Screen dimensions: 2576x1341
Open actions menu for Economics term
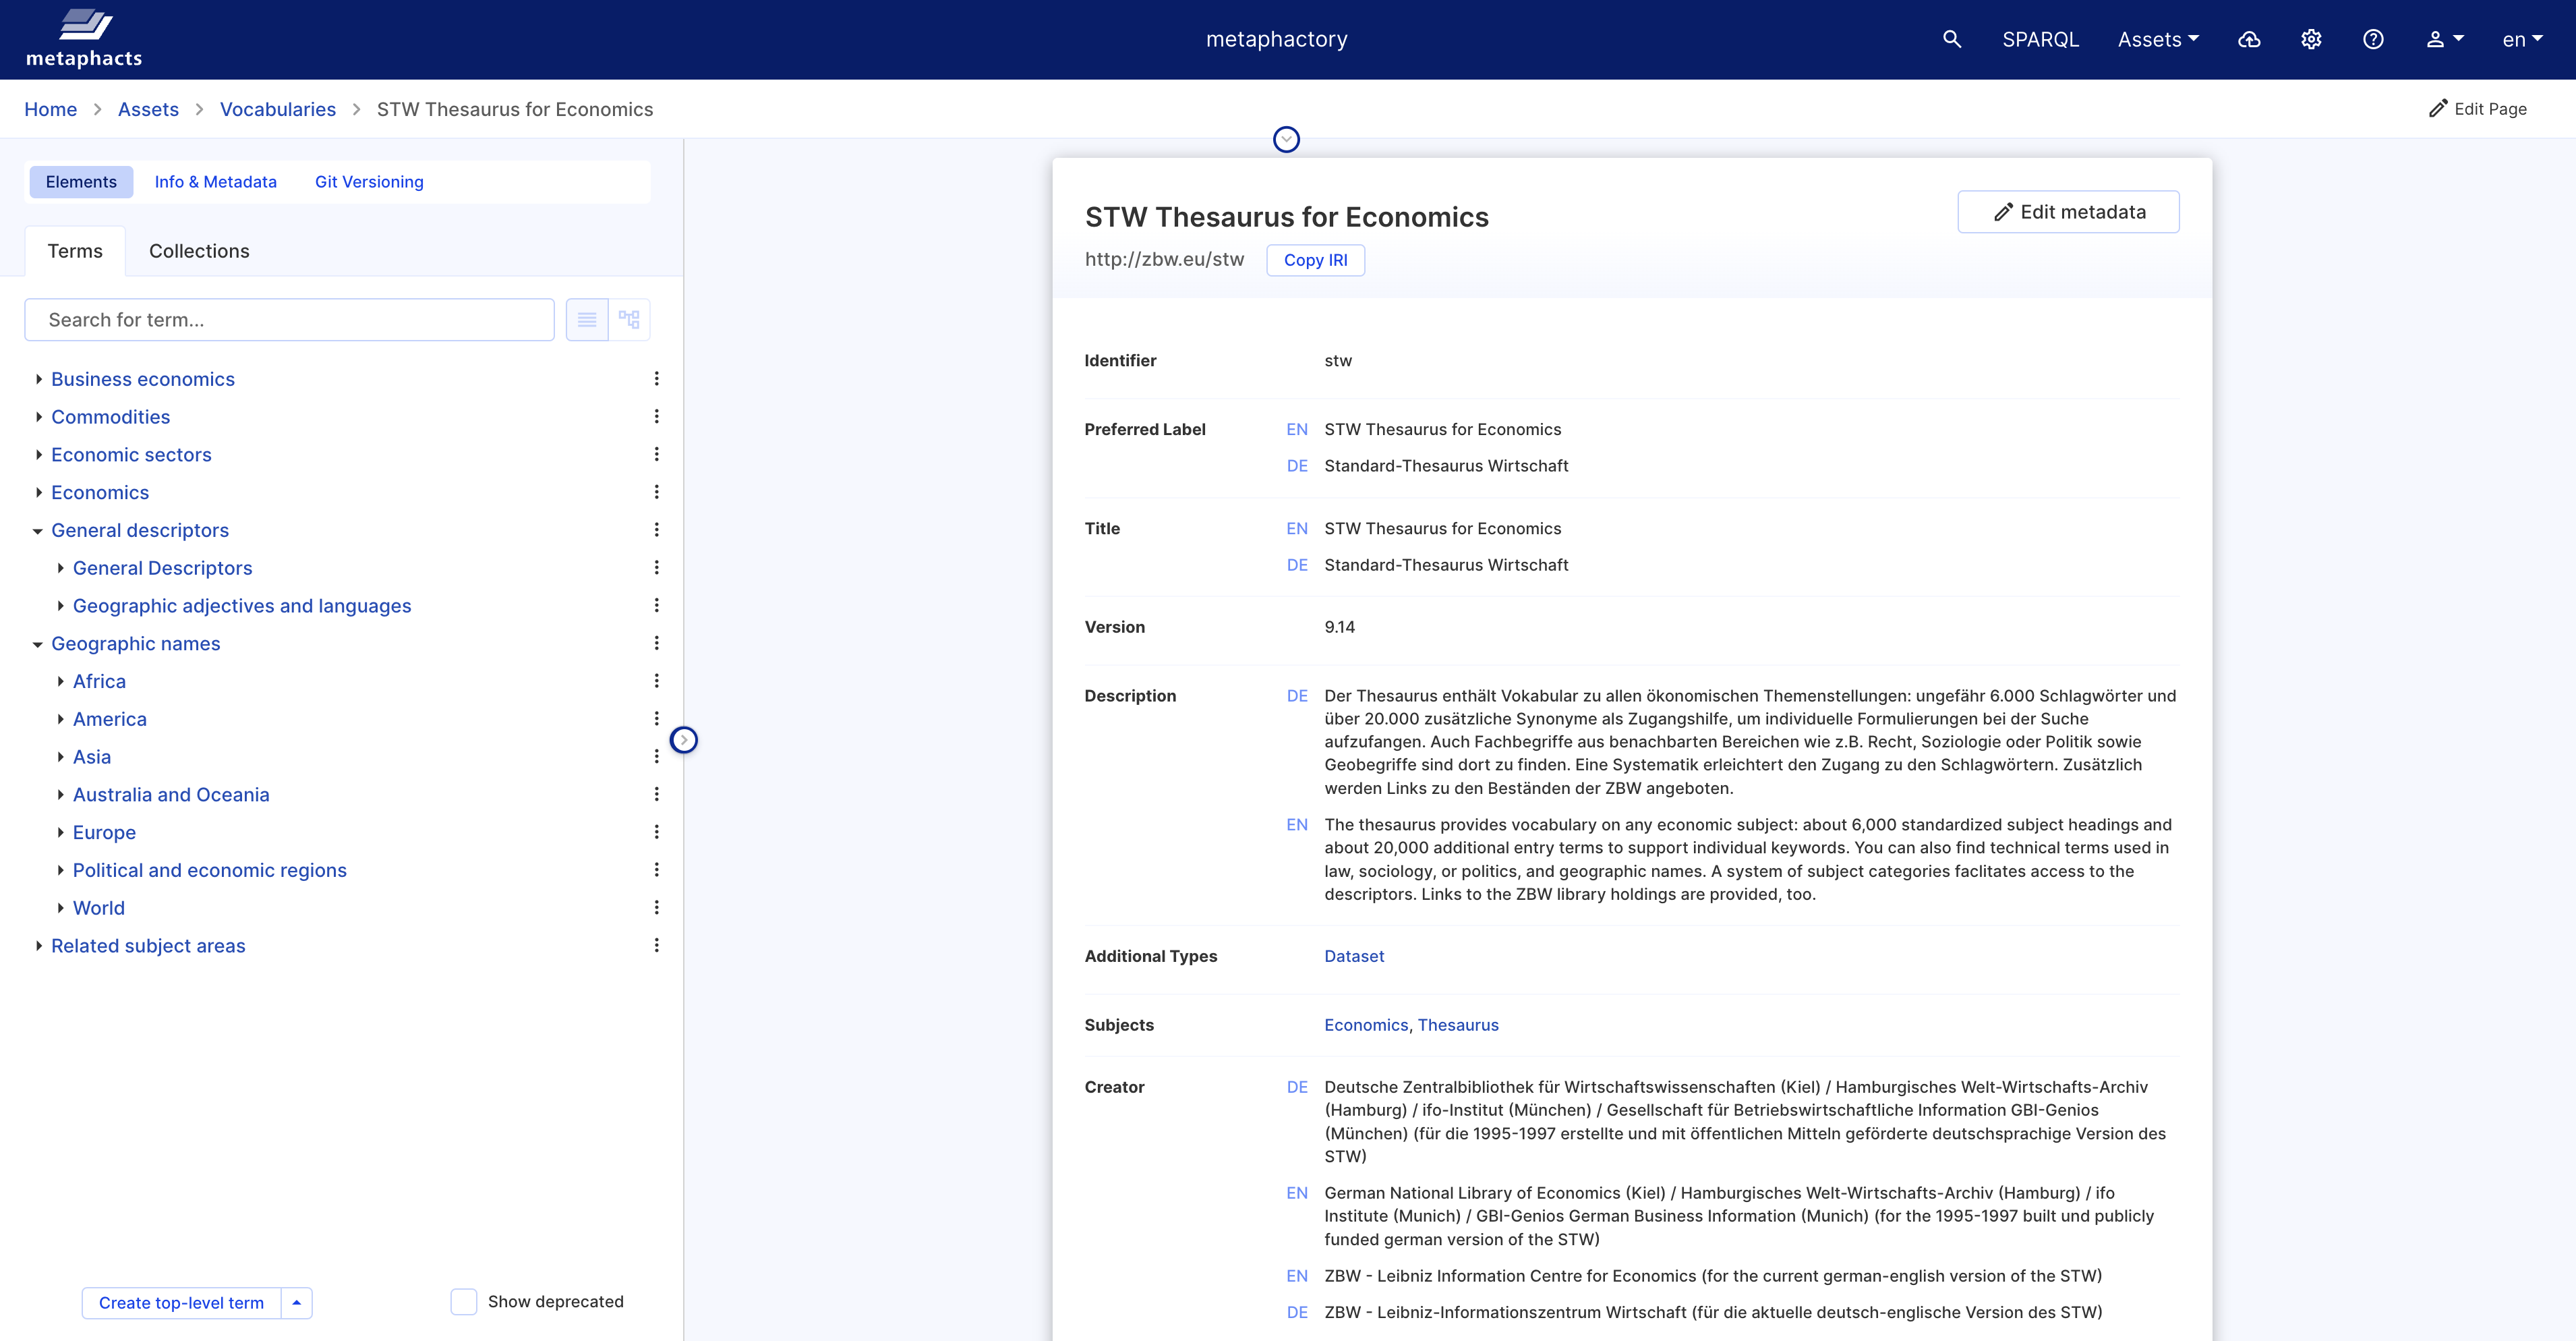tap(656, 492)
